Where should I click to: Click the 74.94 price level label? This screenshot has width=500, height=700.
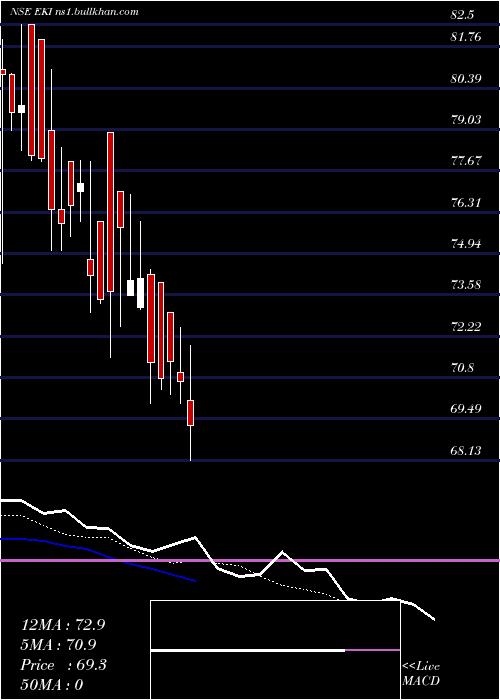(466, 244)
